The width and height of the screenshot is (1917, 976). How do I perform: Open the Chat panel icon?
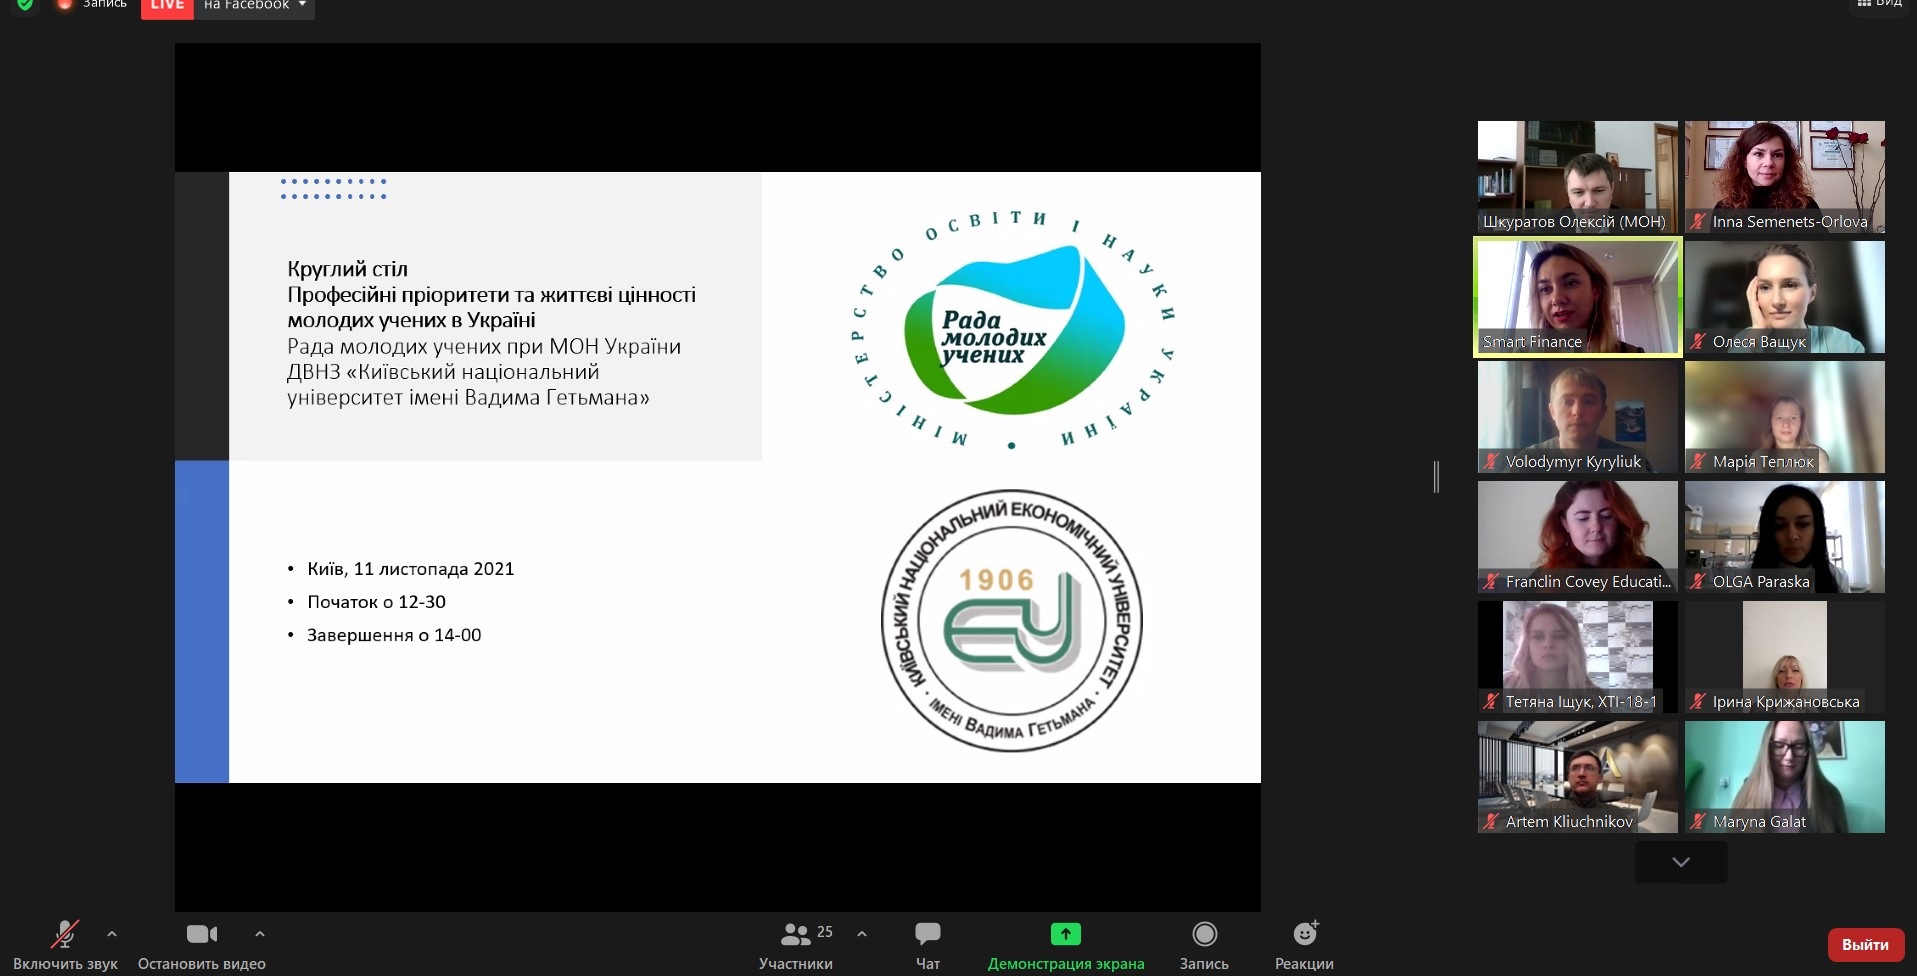[x=927, y=934]
